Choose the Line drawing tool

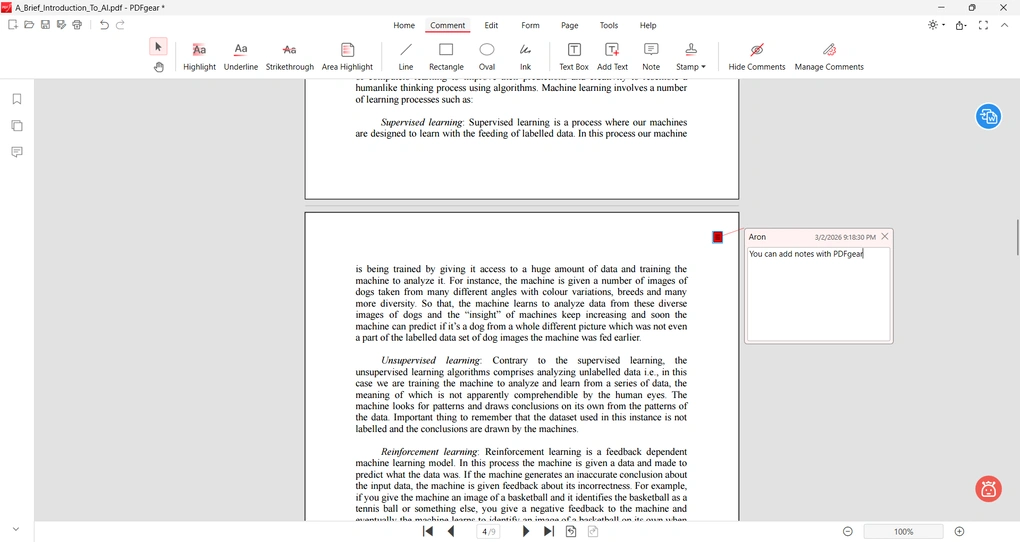pyautogui.click(x=405, y=57)
